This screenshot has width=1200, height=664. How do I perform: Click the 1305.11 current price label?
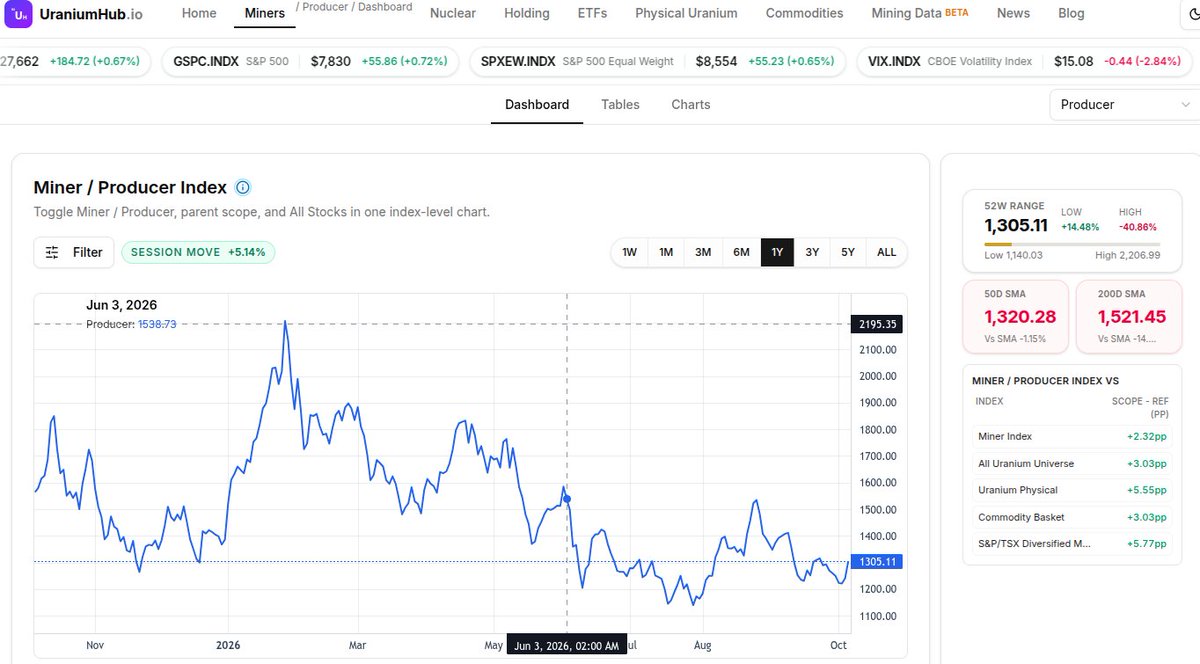pos(876,562)
